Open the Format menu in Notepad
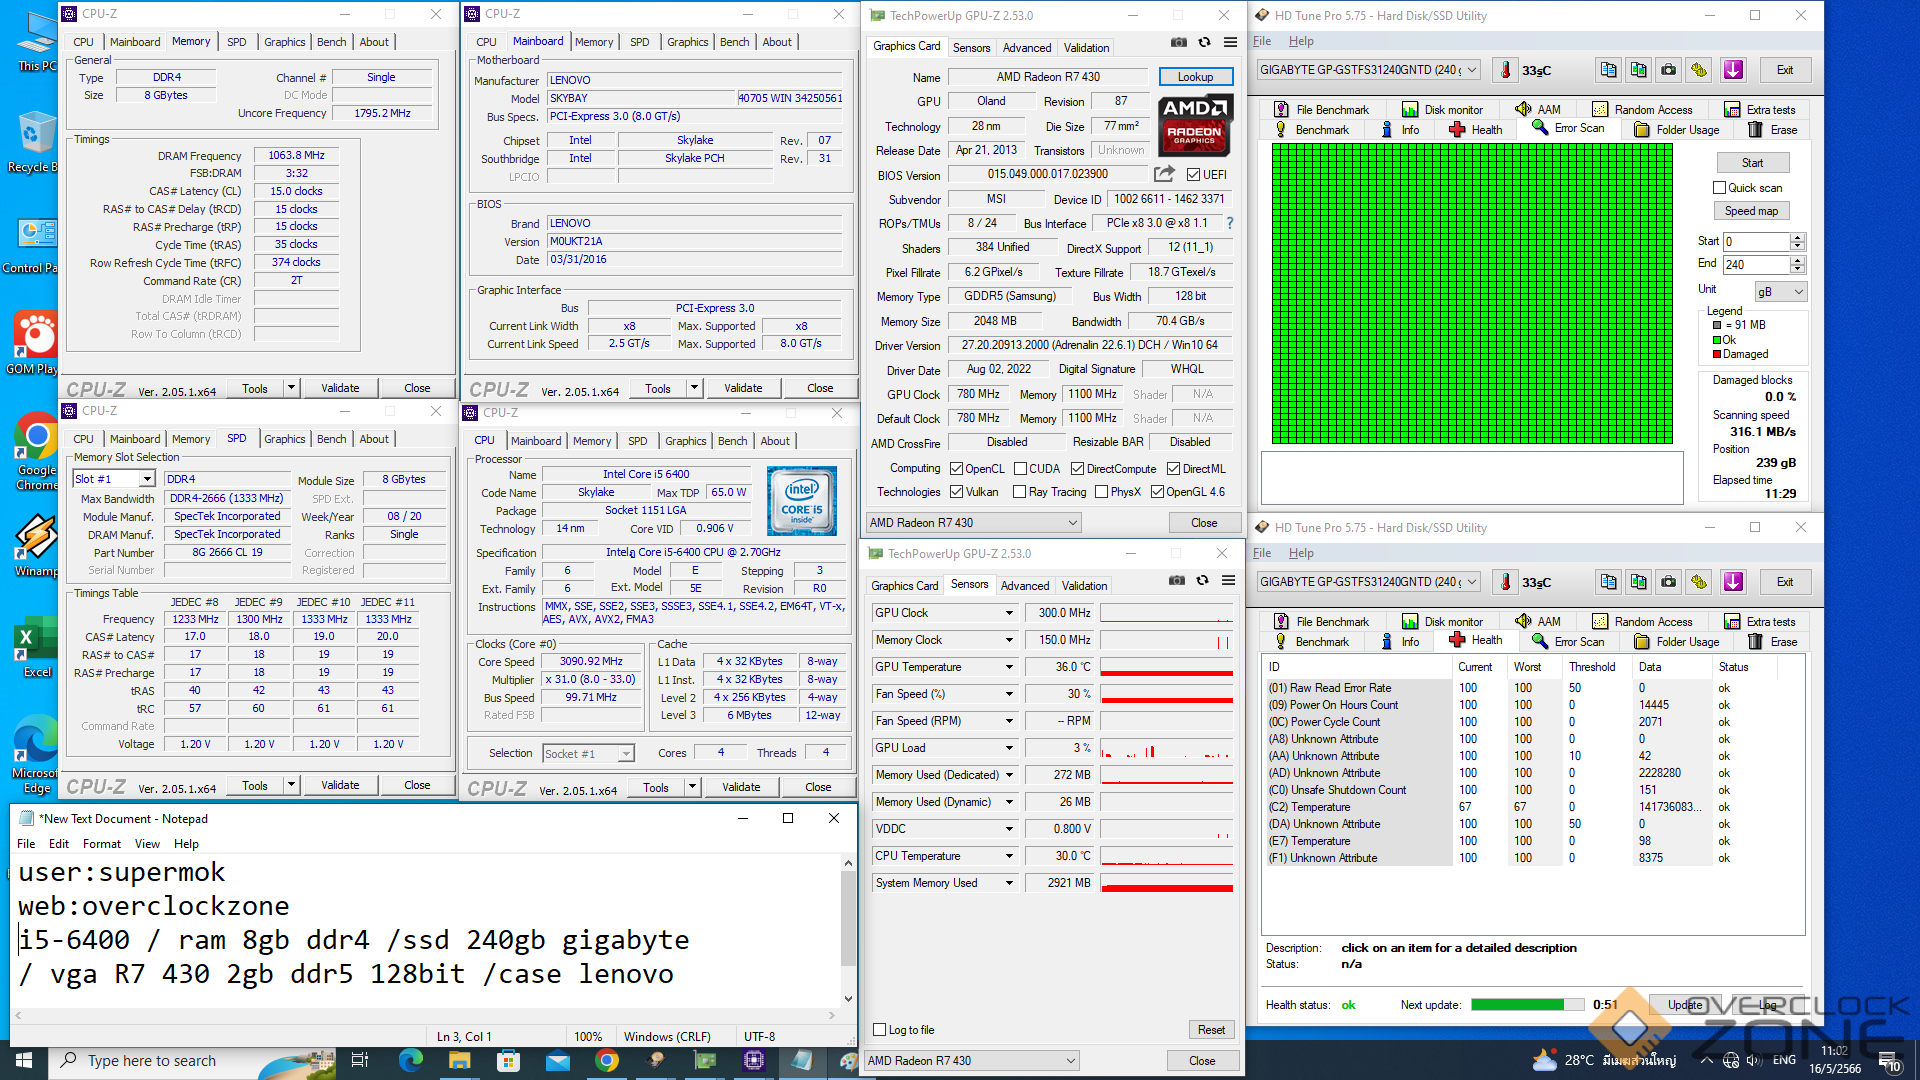The width and height of the screenshot is (1920, 1080). [101, 844]
